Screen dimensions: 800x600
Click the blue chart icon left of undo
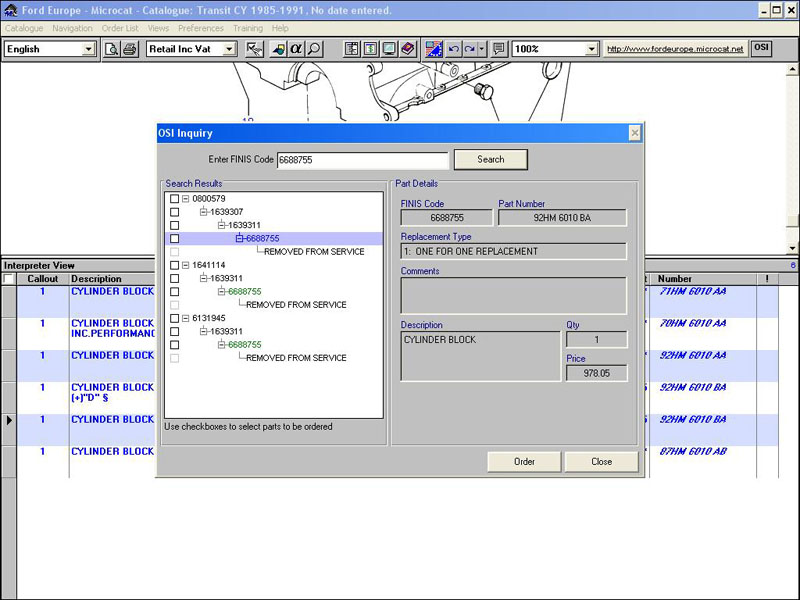click(x=434, y=49)
